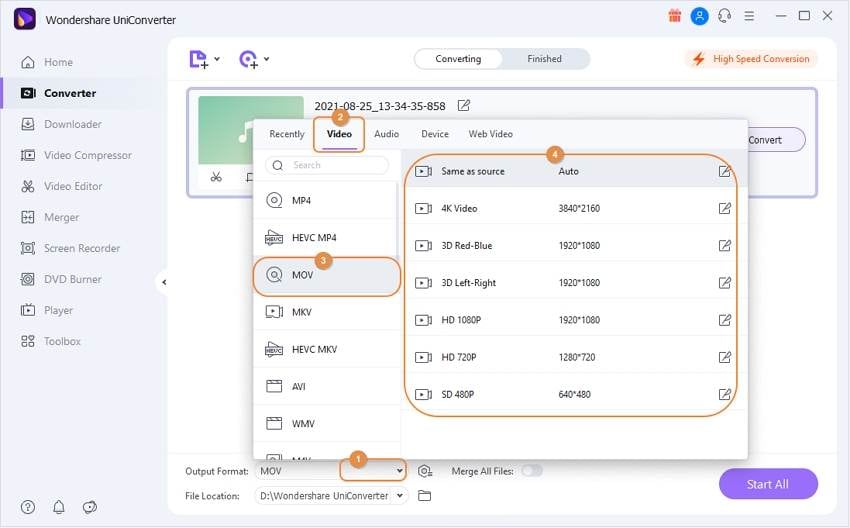Enable High Speed Conversion

[751, 59]
